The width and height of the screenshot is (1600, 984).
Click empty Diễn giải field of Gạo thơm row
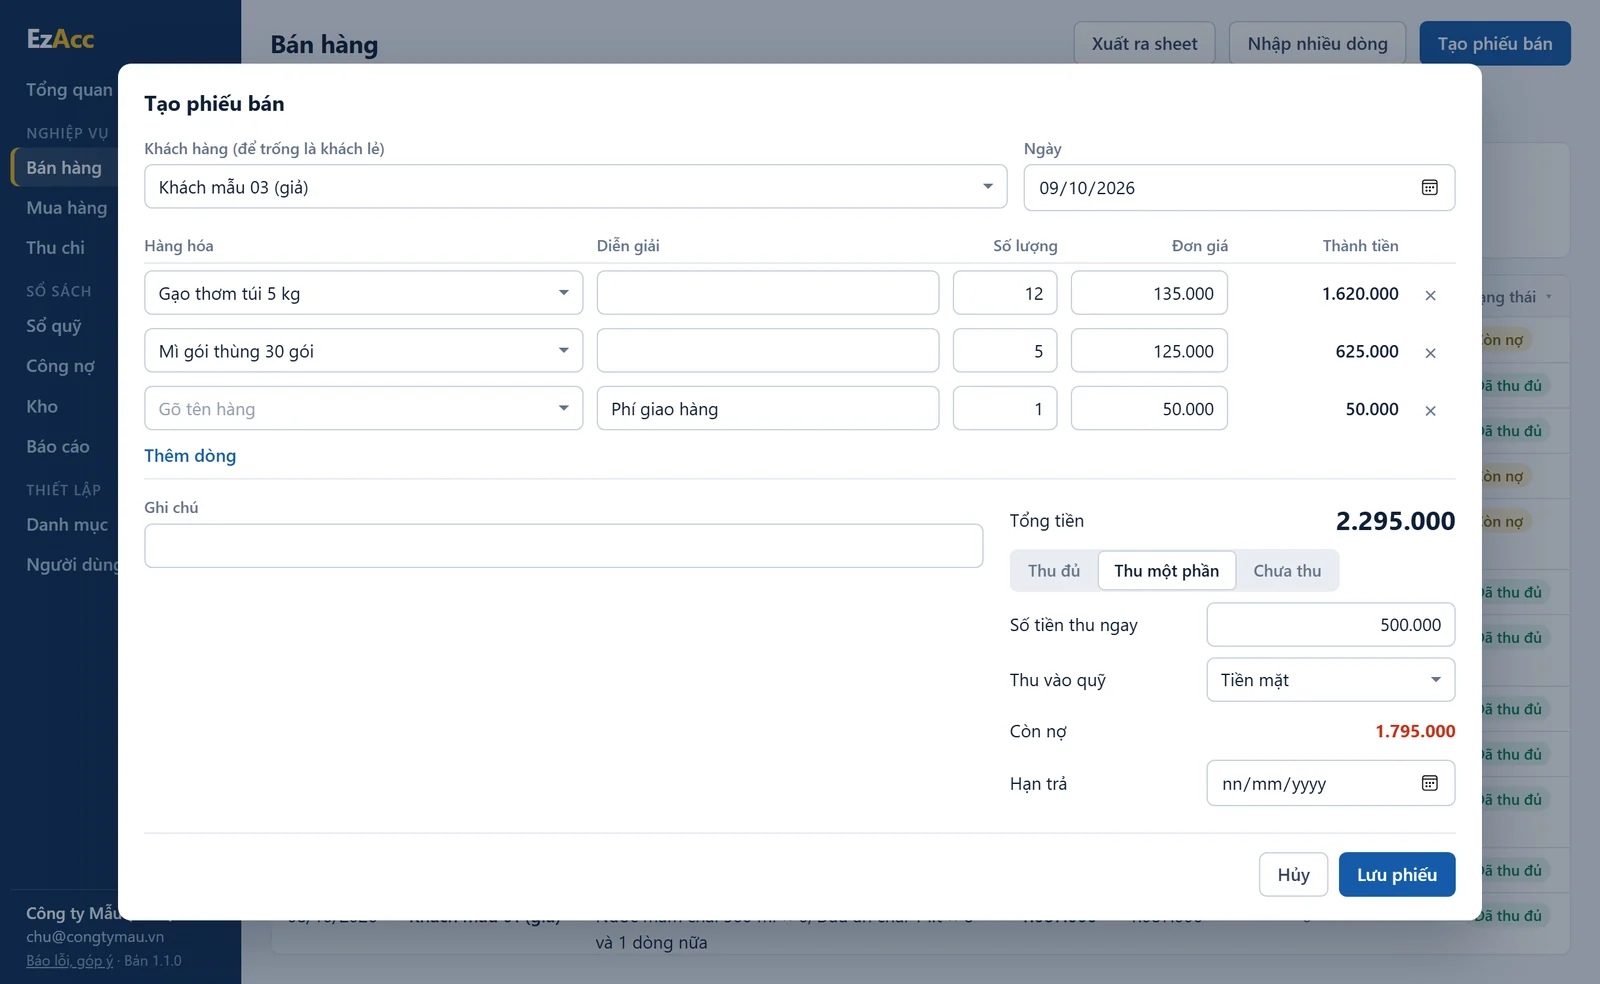pyautogui.click(x=768, y=293)
